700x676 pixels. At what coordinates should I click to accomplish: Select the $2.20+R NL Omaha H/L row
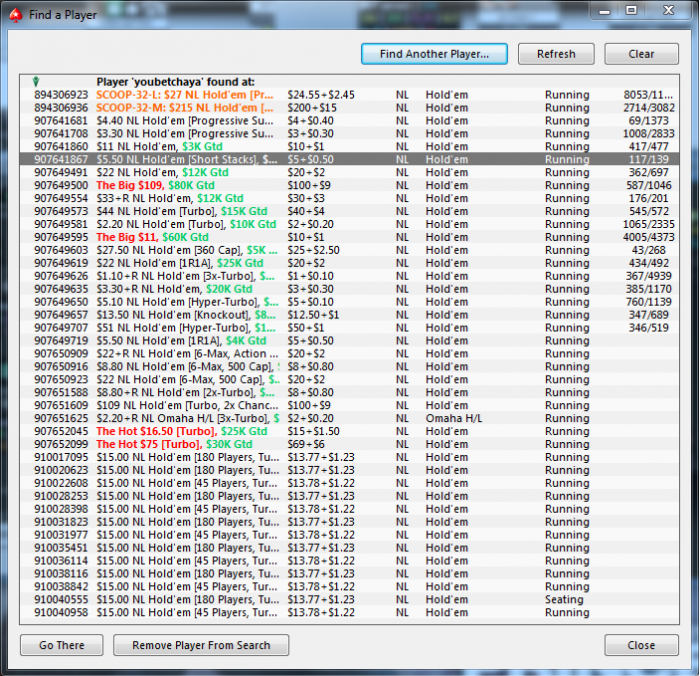(x=350, y=418)
